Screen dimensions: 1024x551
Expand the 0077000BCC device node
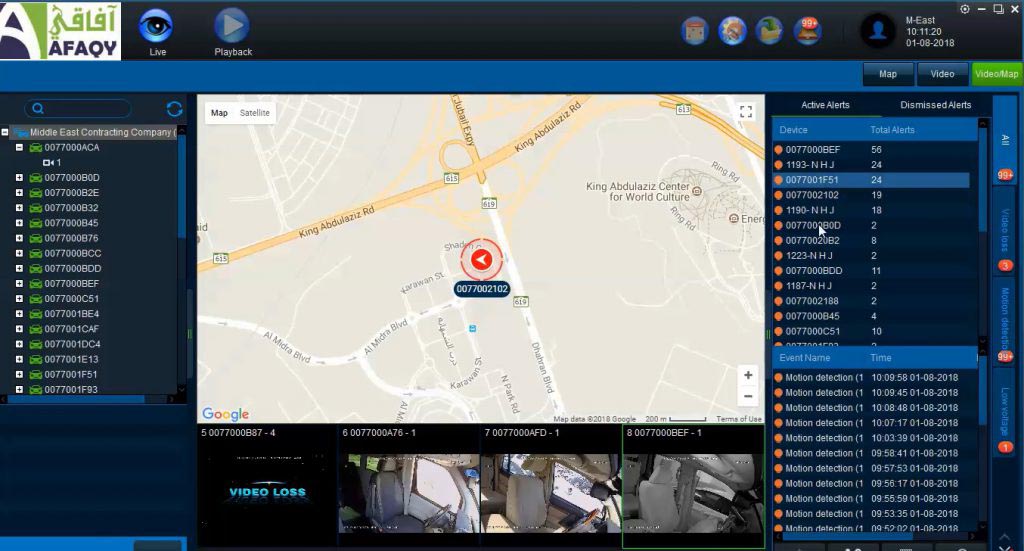point(19,253)
